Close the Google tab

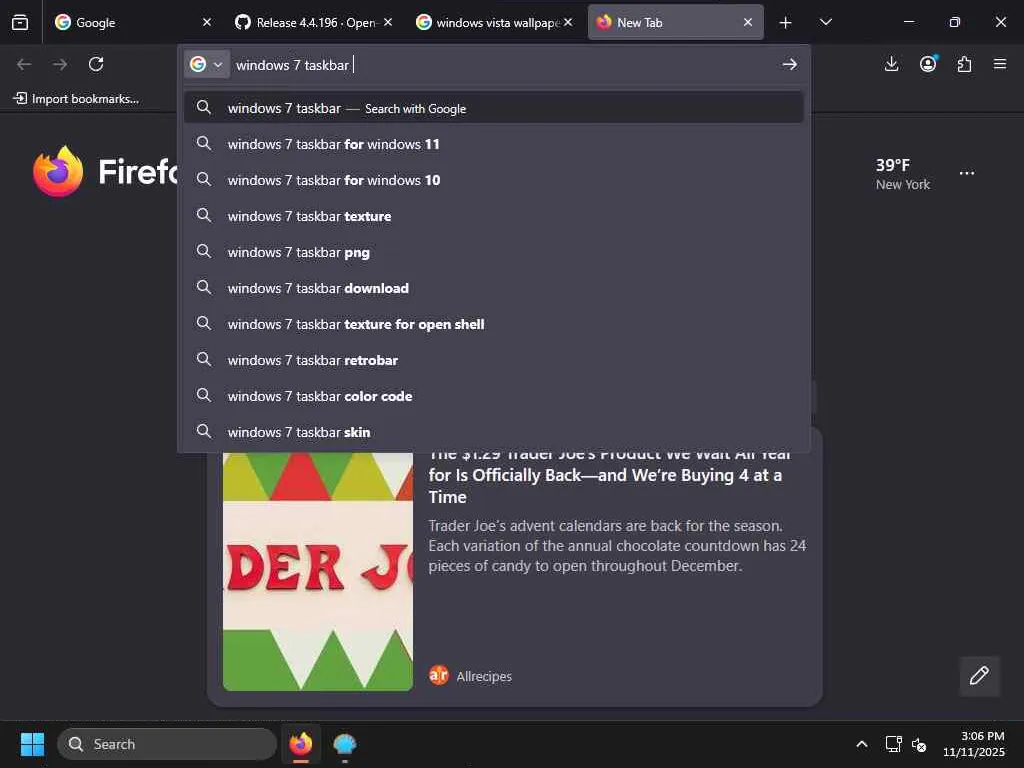pyautogui.click(x=207, y=22)
